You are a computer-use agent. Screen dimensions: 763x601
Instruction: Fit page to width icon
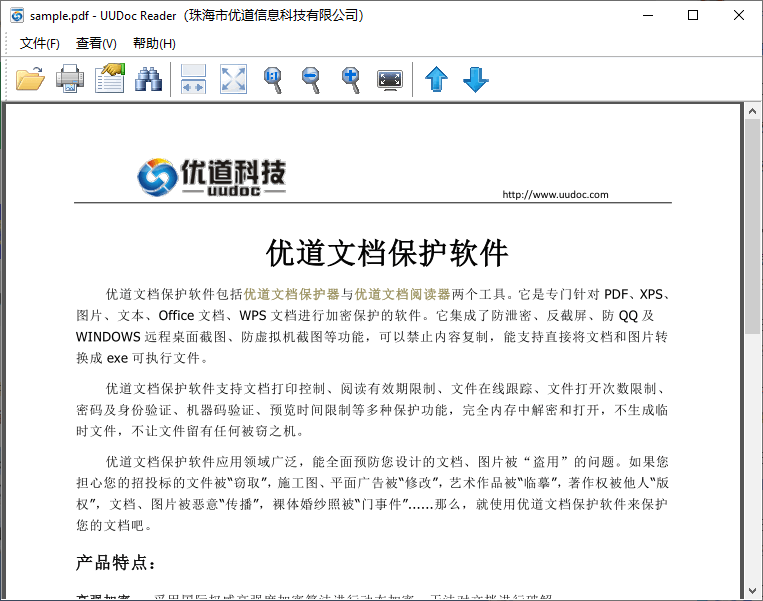[193, 79]
